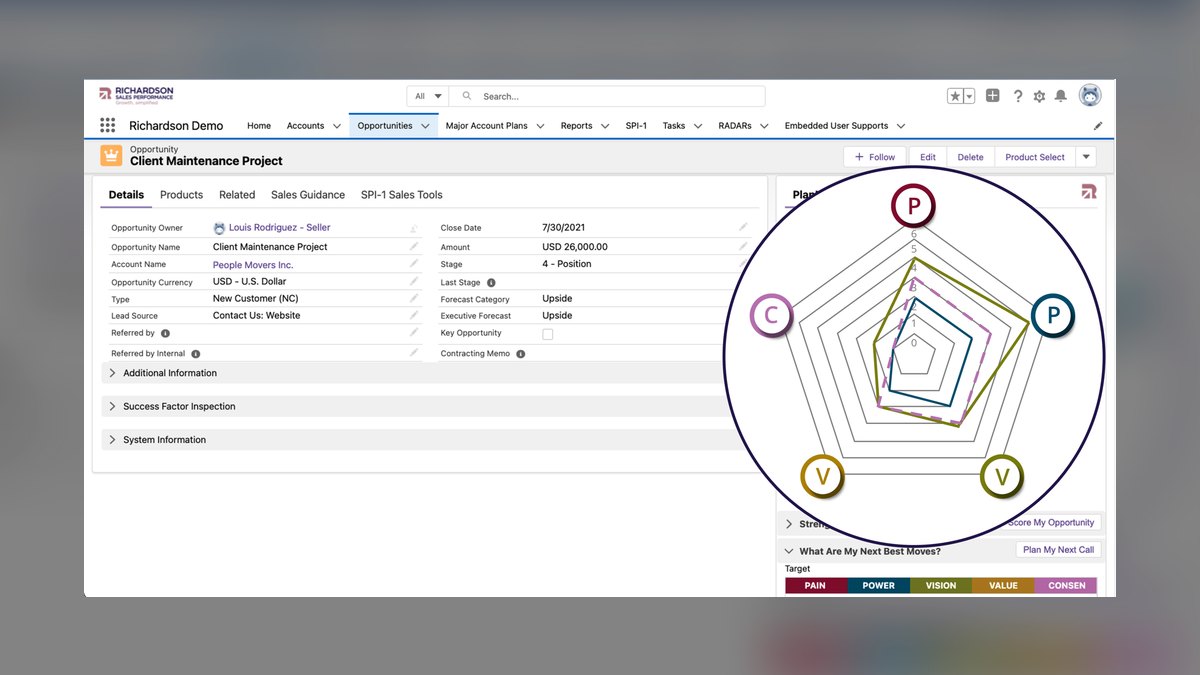The height and width of the screenshot is (675, 1200).
Task: Open the search scope All dropdown
Action: point(428,96)
